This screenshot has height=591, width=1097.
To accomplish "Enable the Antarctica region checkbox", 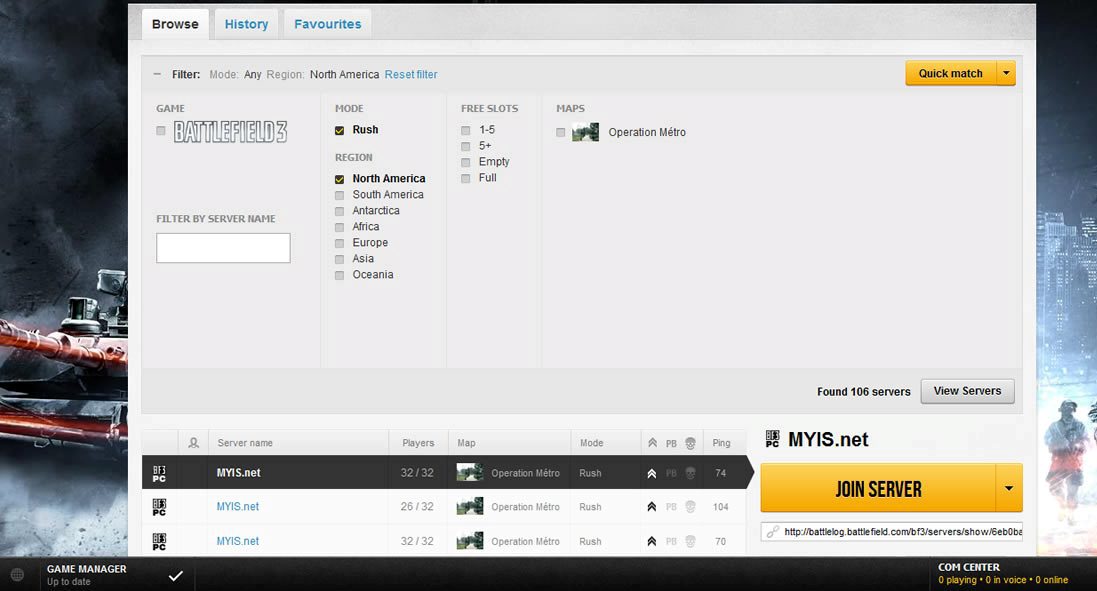I will (x=339, y=211).
